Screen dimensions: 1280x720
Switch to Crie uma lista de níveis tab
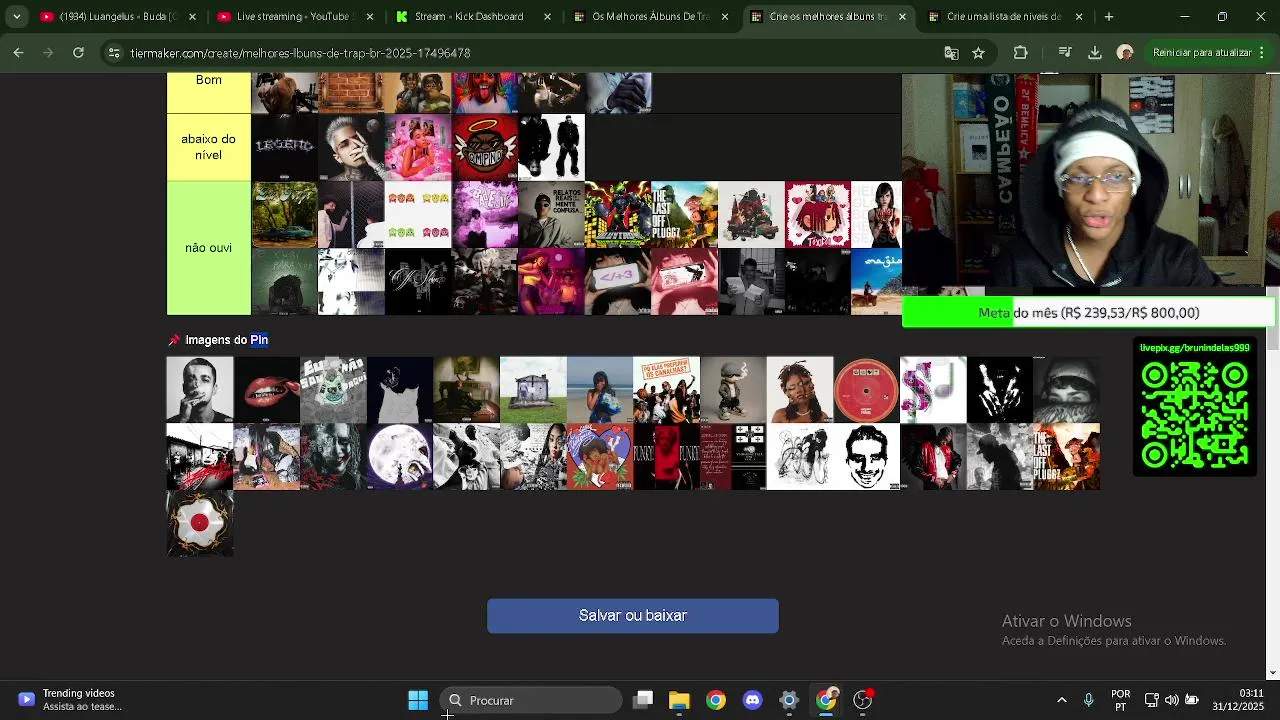[1006, 16]
